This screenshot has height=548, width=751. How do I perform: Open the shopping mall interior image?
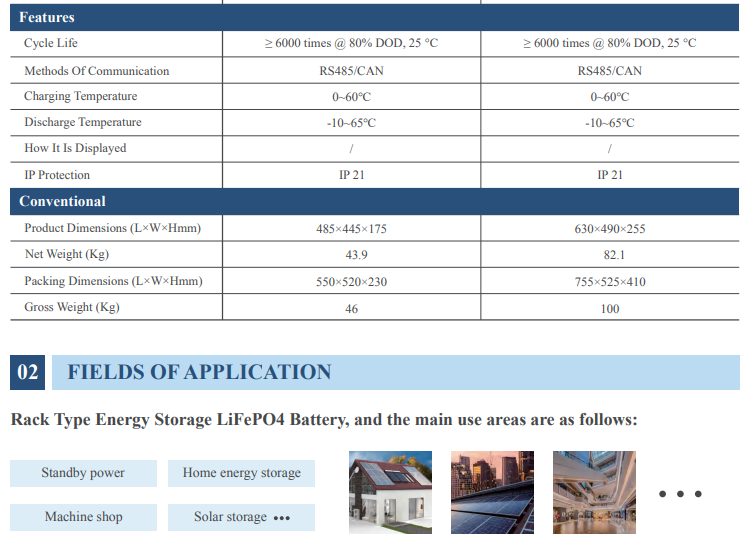tap(594, 493)
